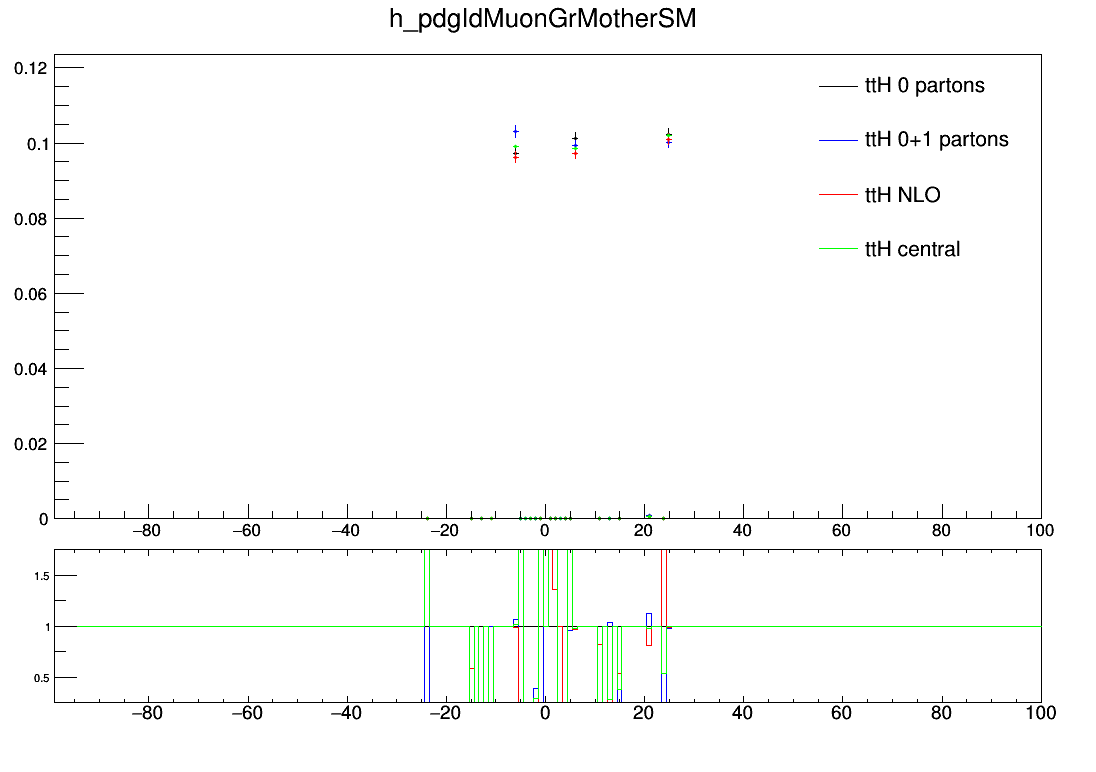Screen dimensions: 1096x772
Task: Click the 0.06 y-axis label
Action: [31, 294]
